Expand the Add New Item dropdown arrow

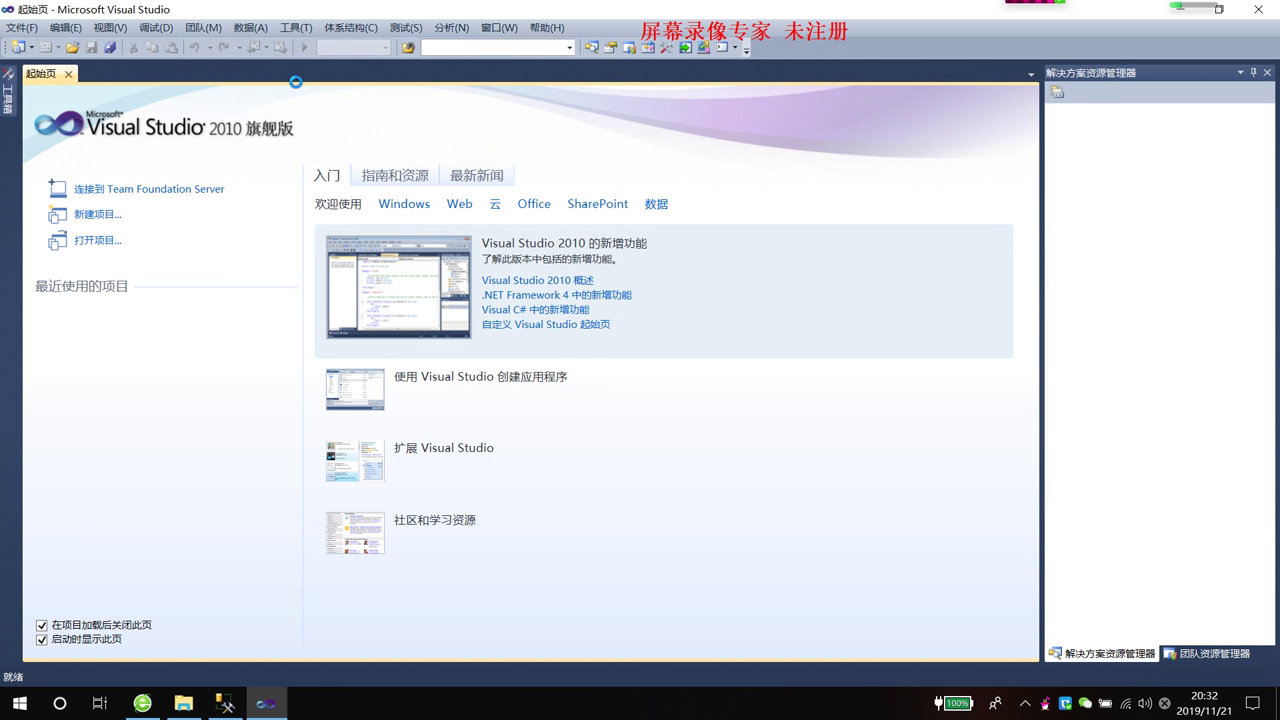58,47
